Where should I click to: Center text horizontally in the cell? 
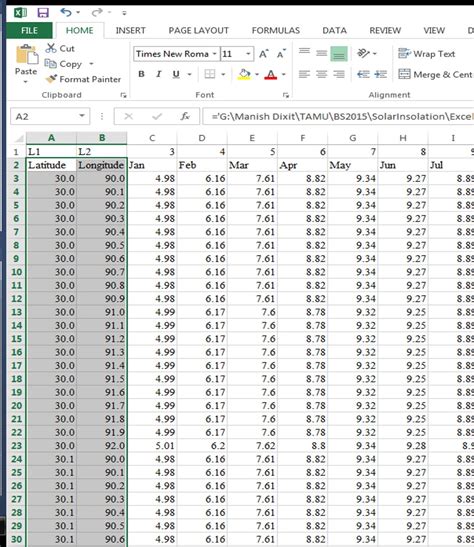click(321, 74)
